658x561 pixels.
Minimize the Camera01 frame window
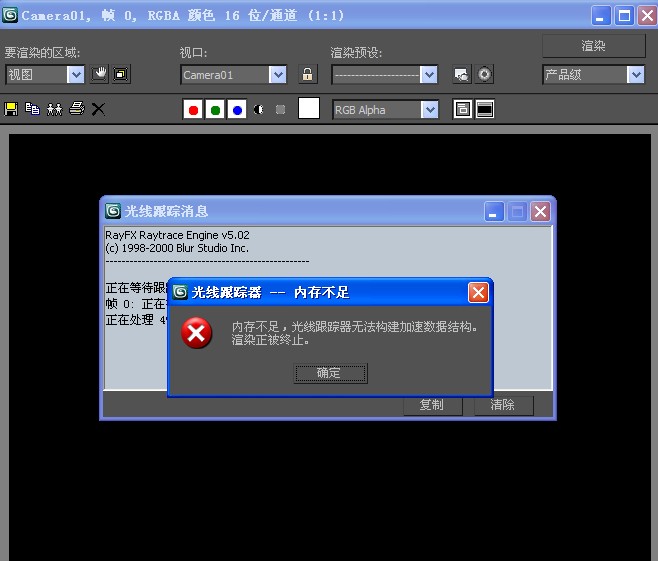pos(601,16)
